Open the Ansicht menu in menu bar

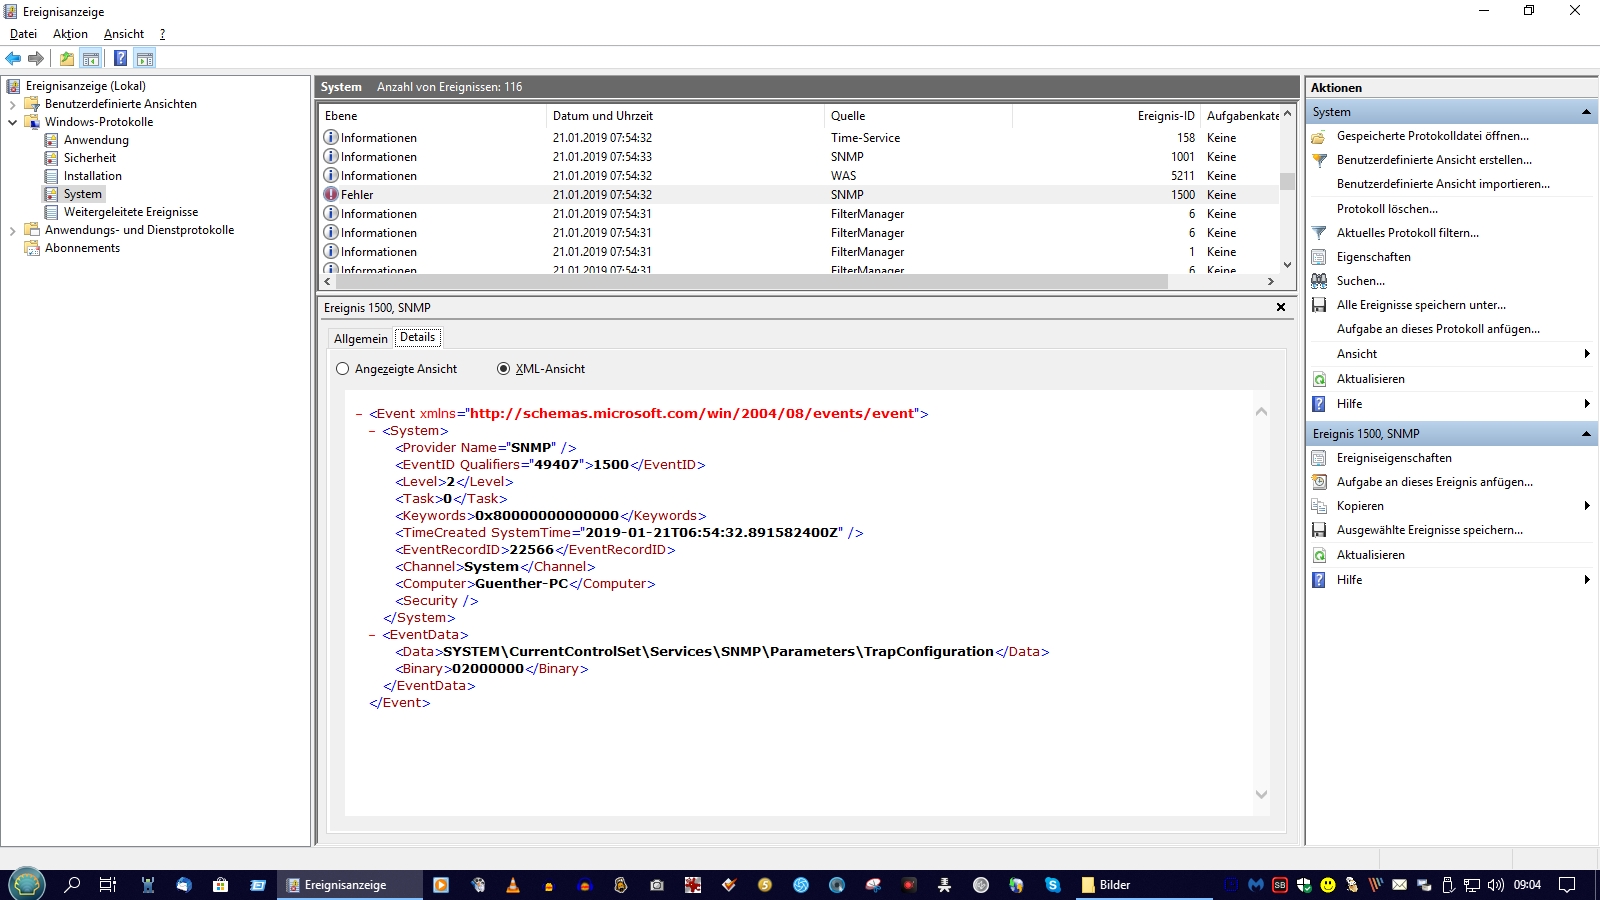click(x=124, y=34)
